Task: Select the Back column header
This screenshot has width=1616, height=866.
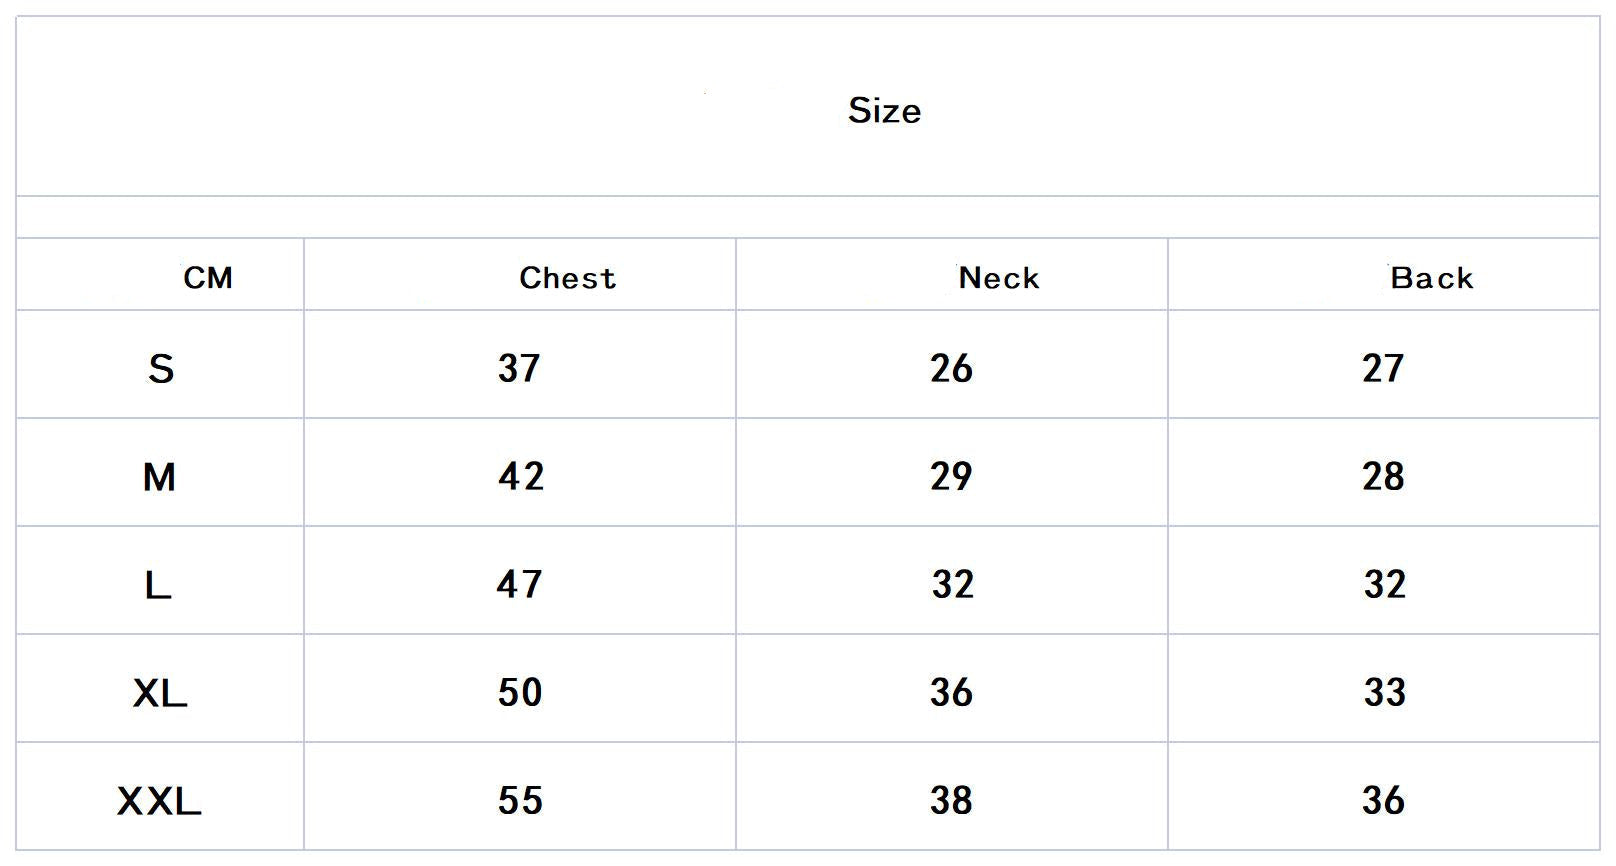Action: pos(1431,277)
